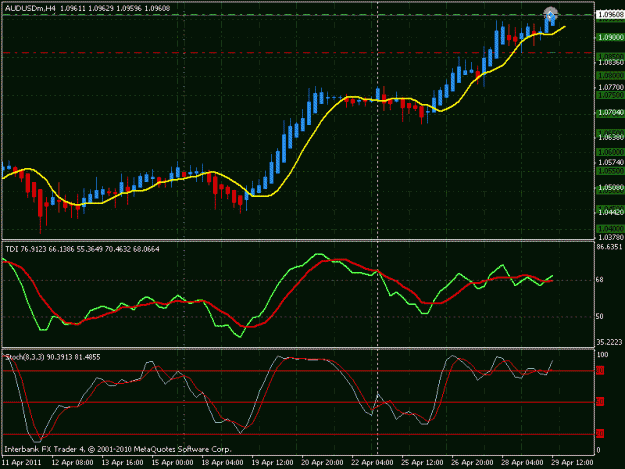This screenshot has width=625, height=469.
Task: Click the red 80 level label on Stochastic
Action: tap(600, 371)
